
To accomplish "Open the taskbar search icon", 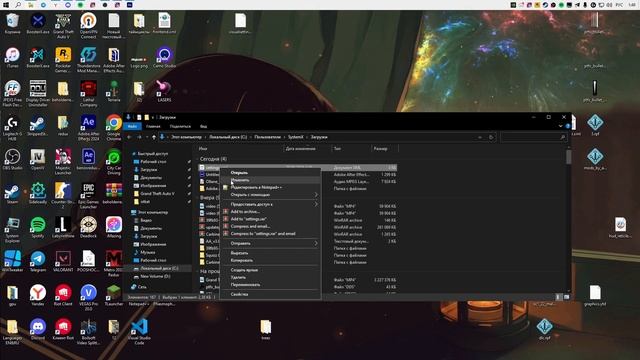I will click(18, 5).
